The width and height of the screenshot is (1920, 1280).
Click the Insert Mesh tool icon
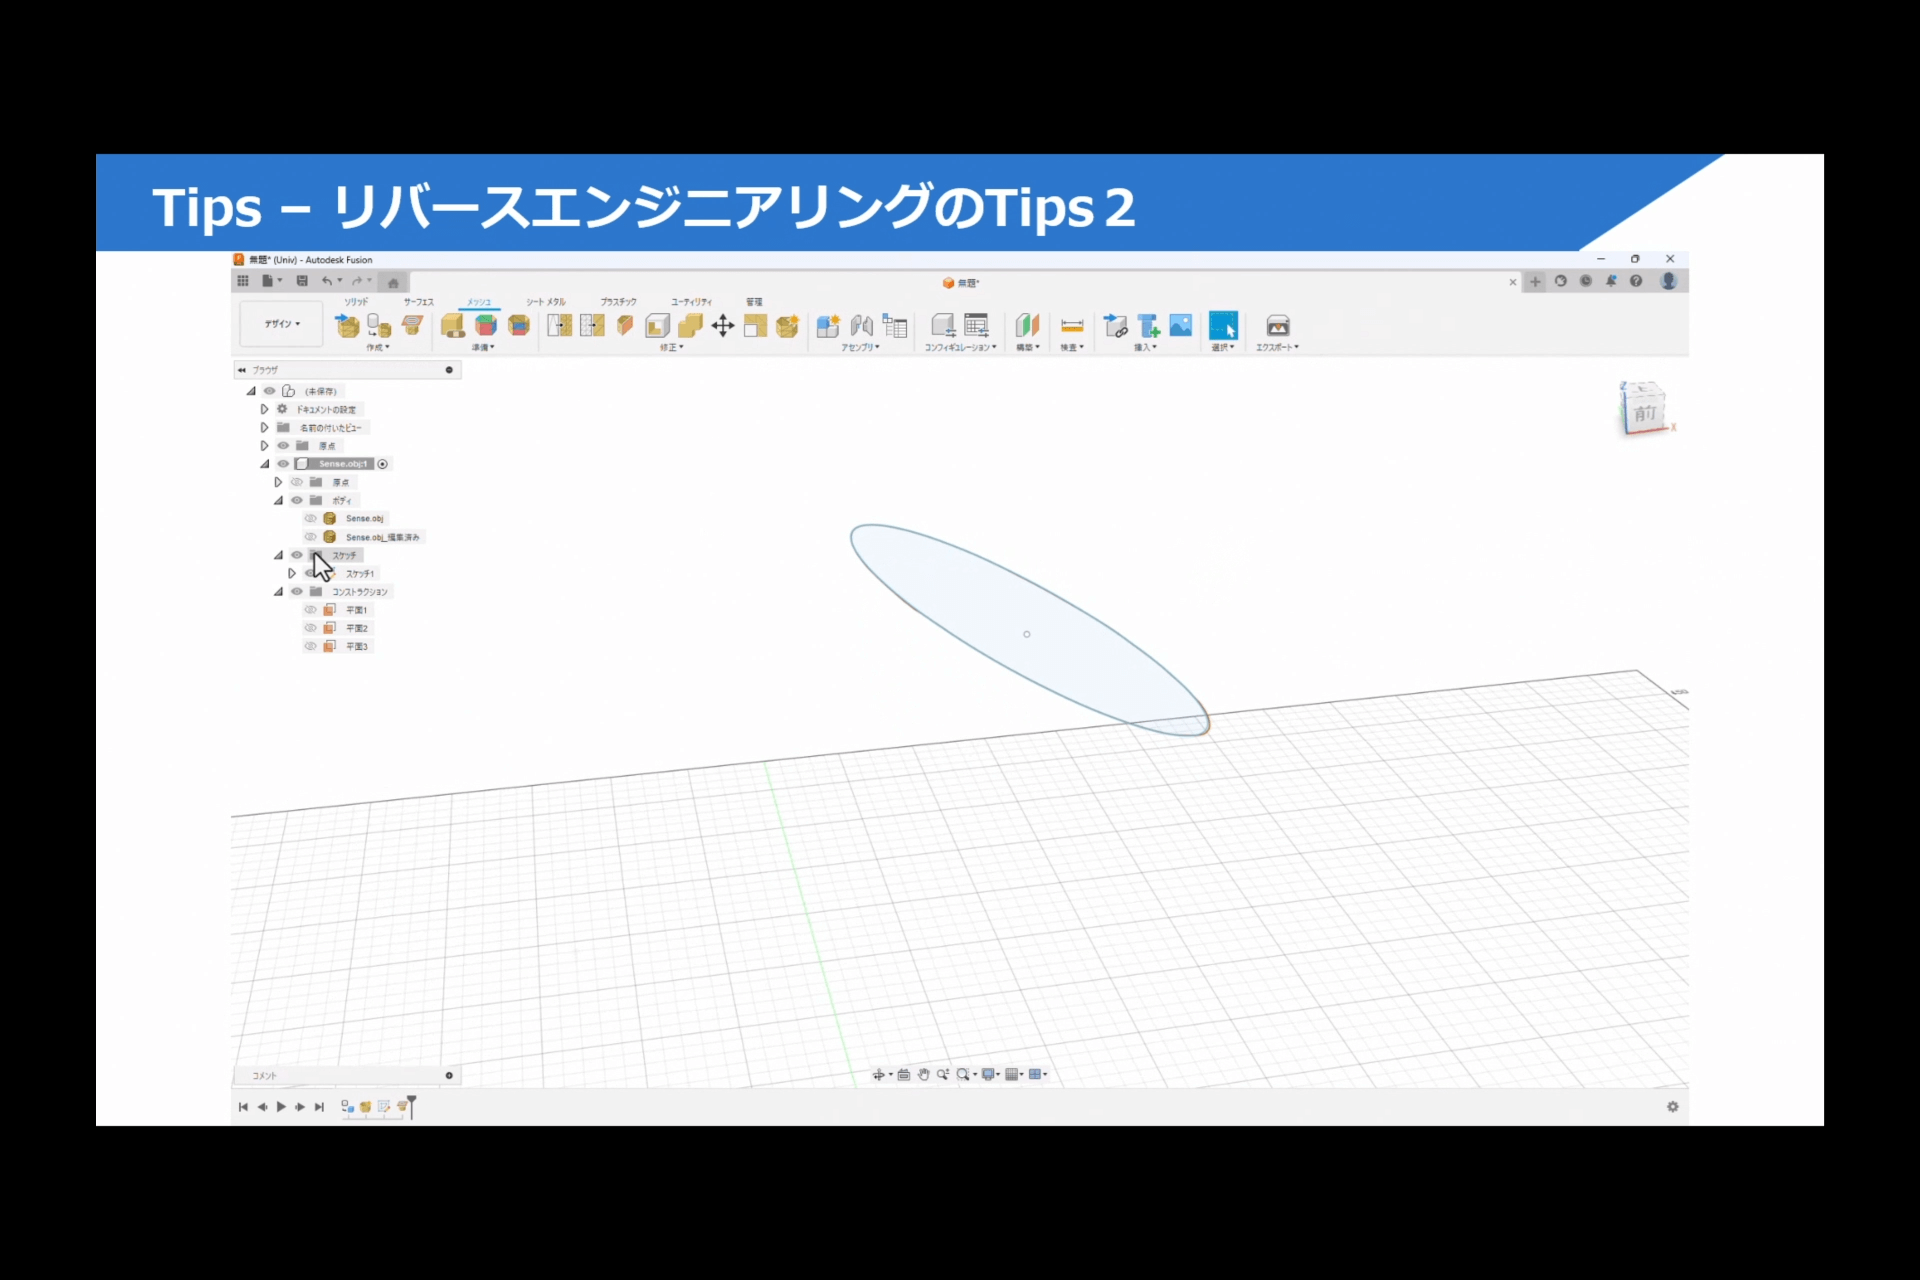tap(347, 325)
